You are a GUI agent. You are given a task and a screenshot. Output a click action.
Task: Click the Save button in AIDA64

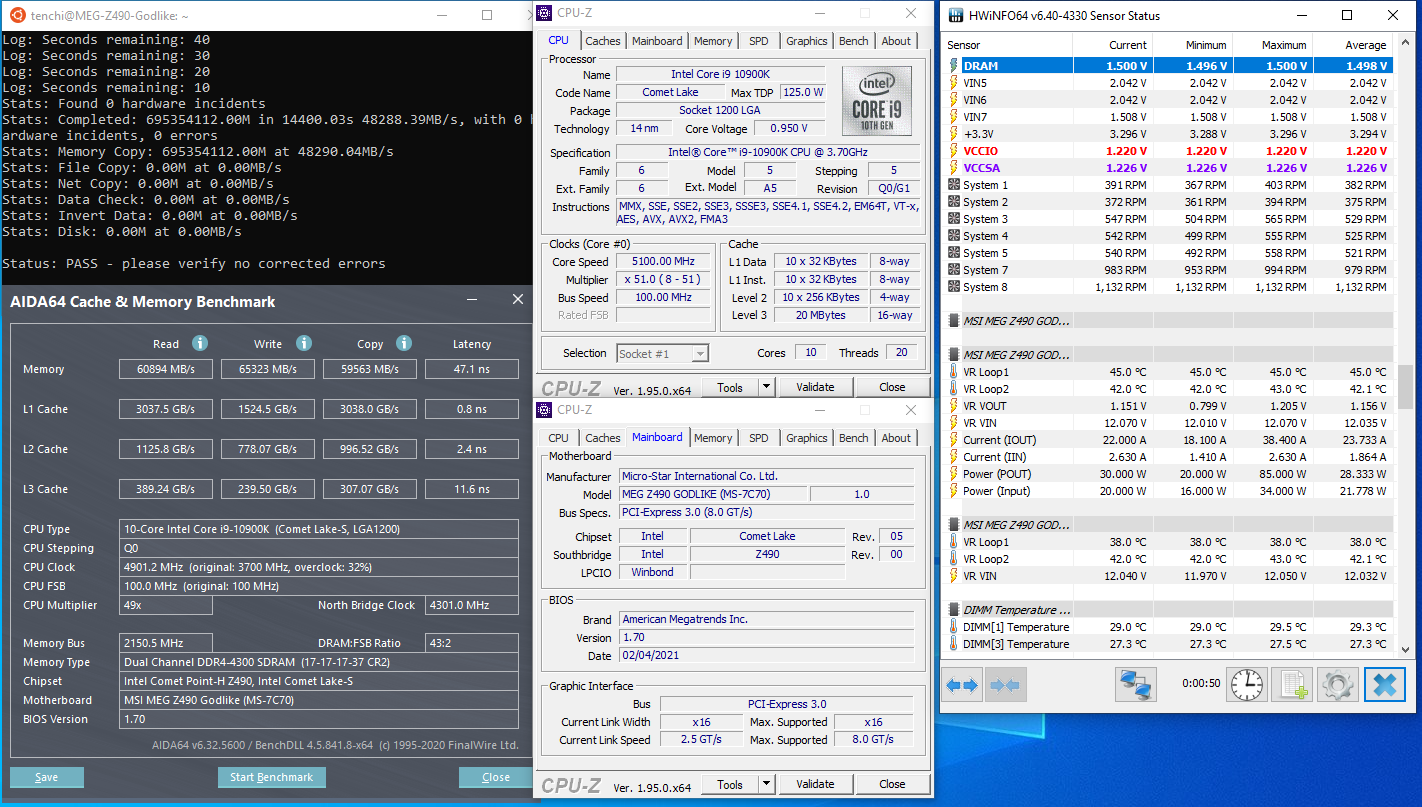click(x=46, y=777)
